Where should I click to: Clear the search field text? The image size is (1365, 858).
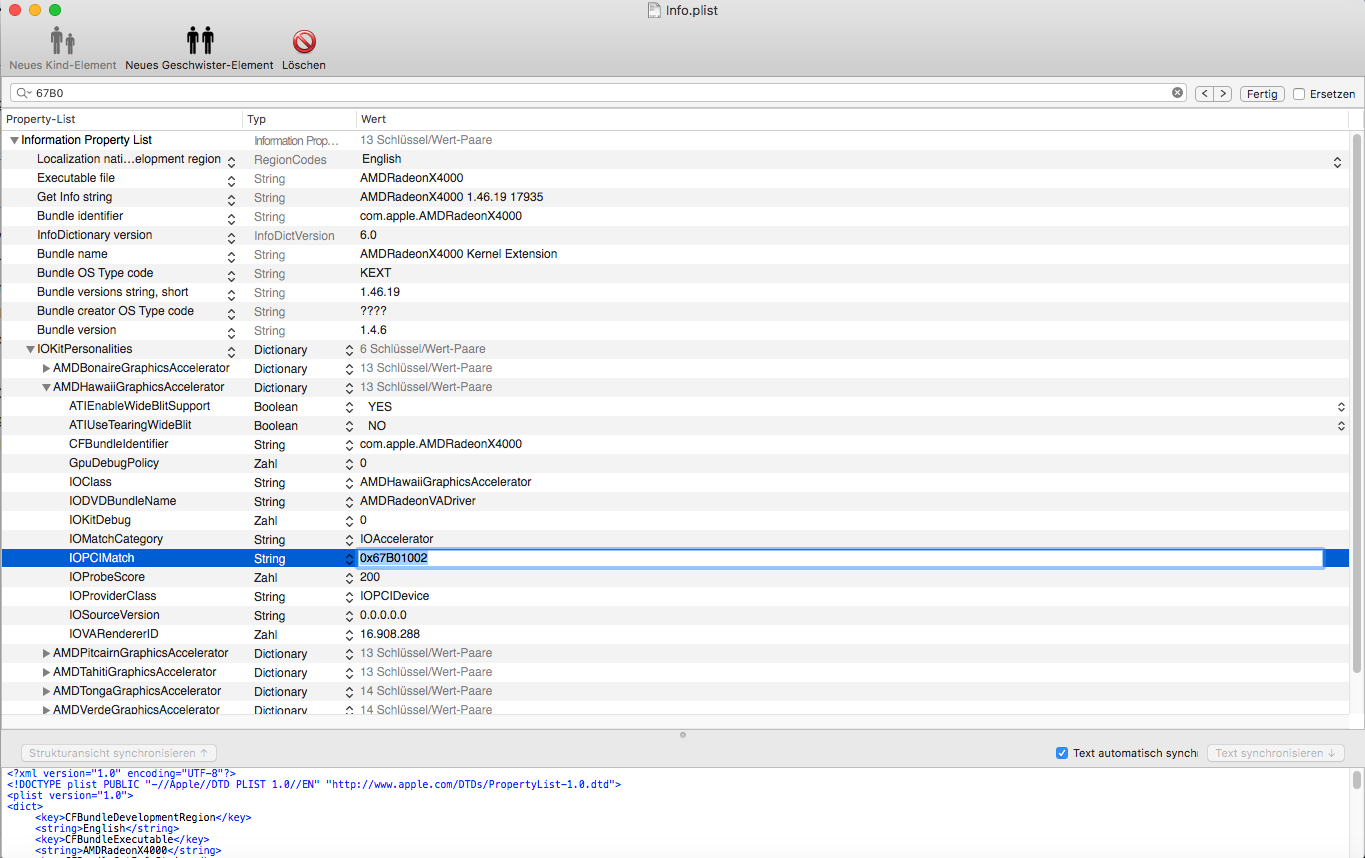tap(1178, 93)
